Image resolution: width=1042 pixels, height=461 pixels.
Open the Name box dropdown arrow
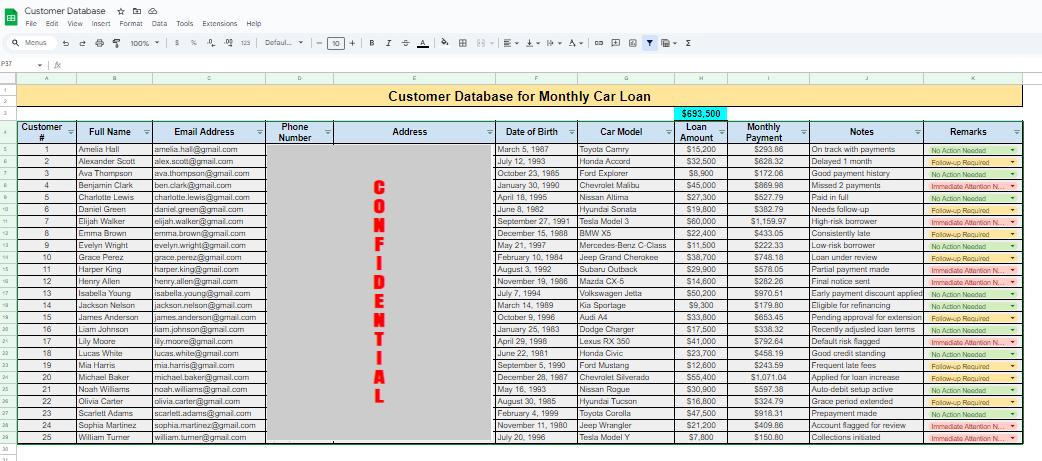[40, 65]
